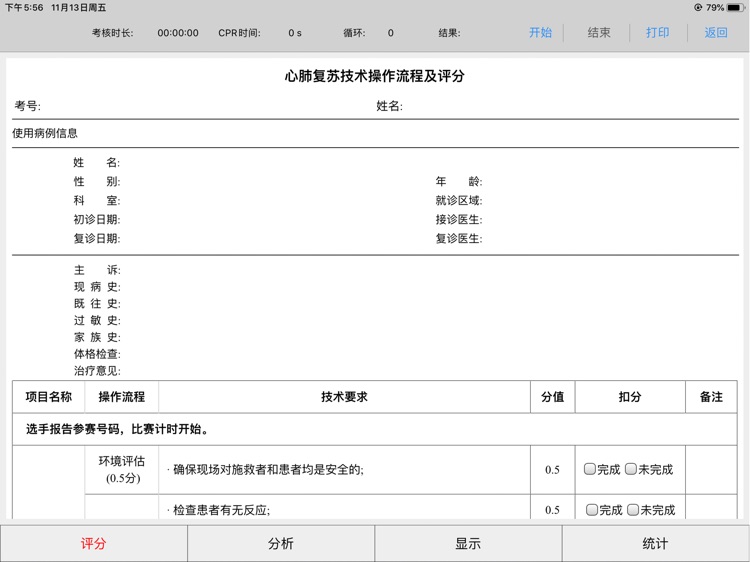Tap the 体格检查 label
Image resolution: width=750 pixels, height=562 pixels.
[97, 354]
